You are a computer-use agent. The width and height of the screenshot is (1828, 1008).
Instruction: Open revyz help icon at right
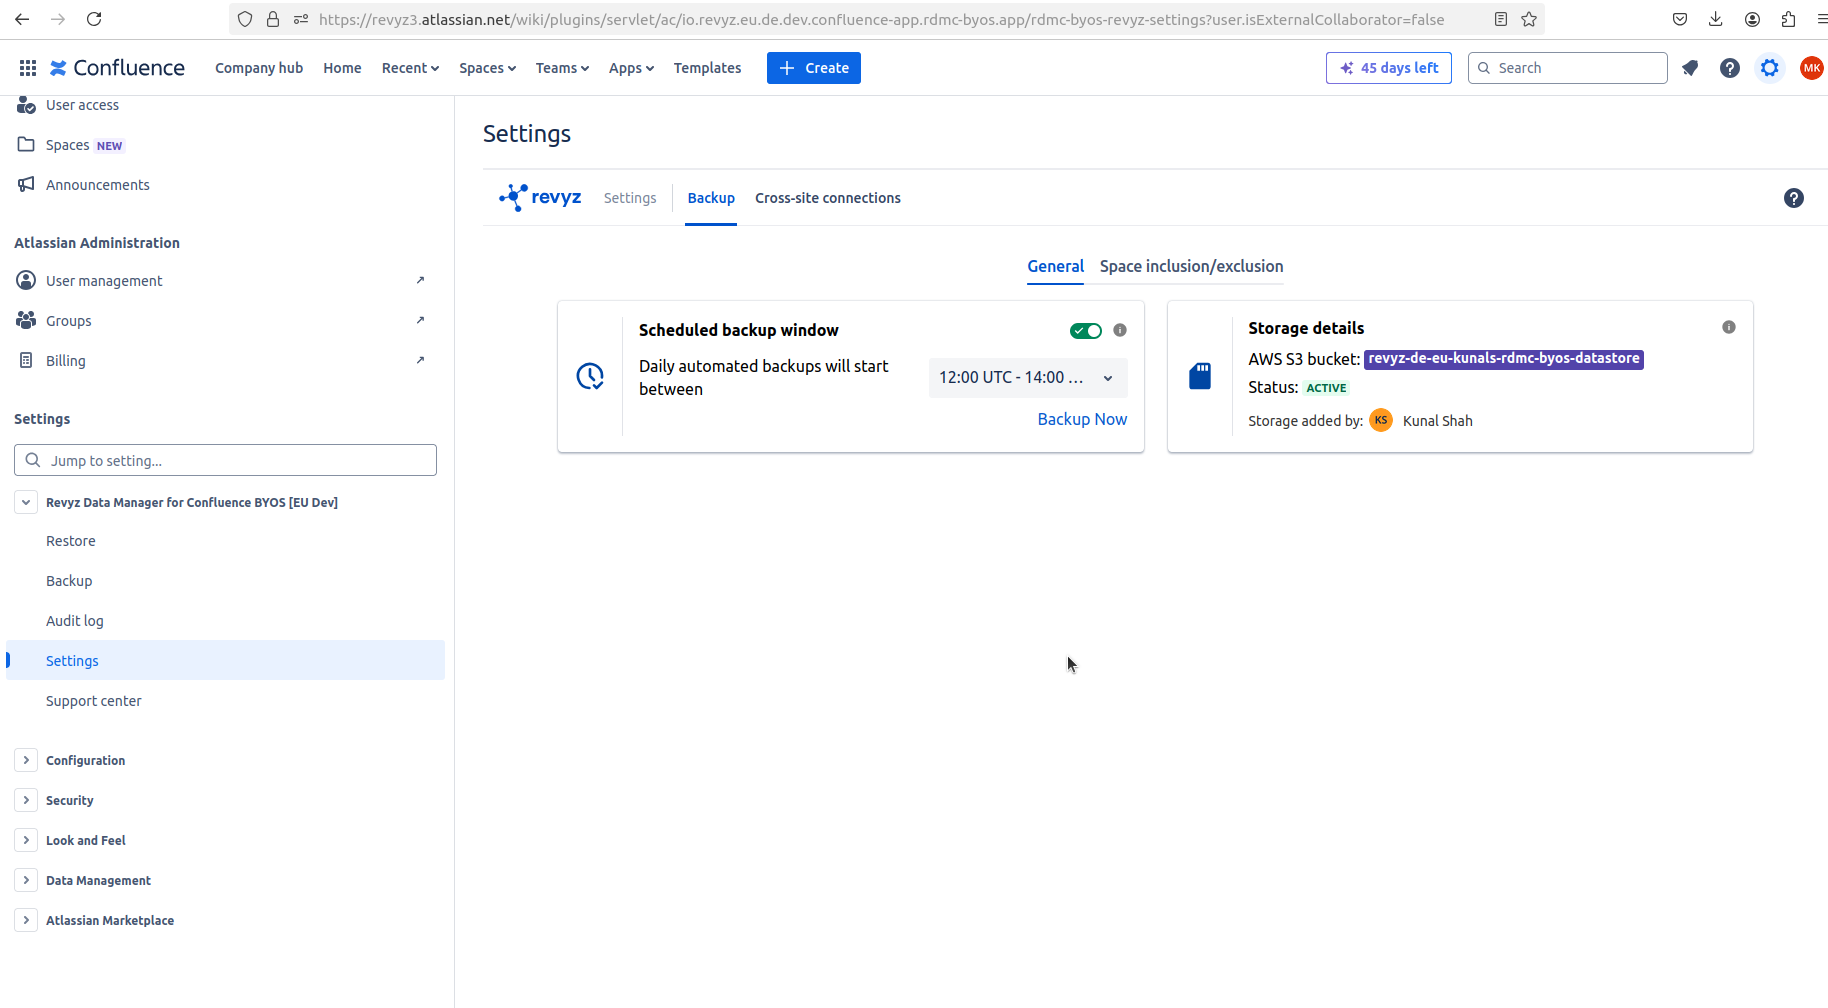1794,198
